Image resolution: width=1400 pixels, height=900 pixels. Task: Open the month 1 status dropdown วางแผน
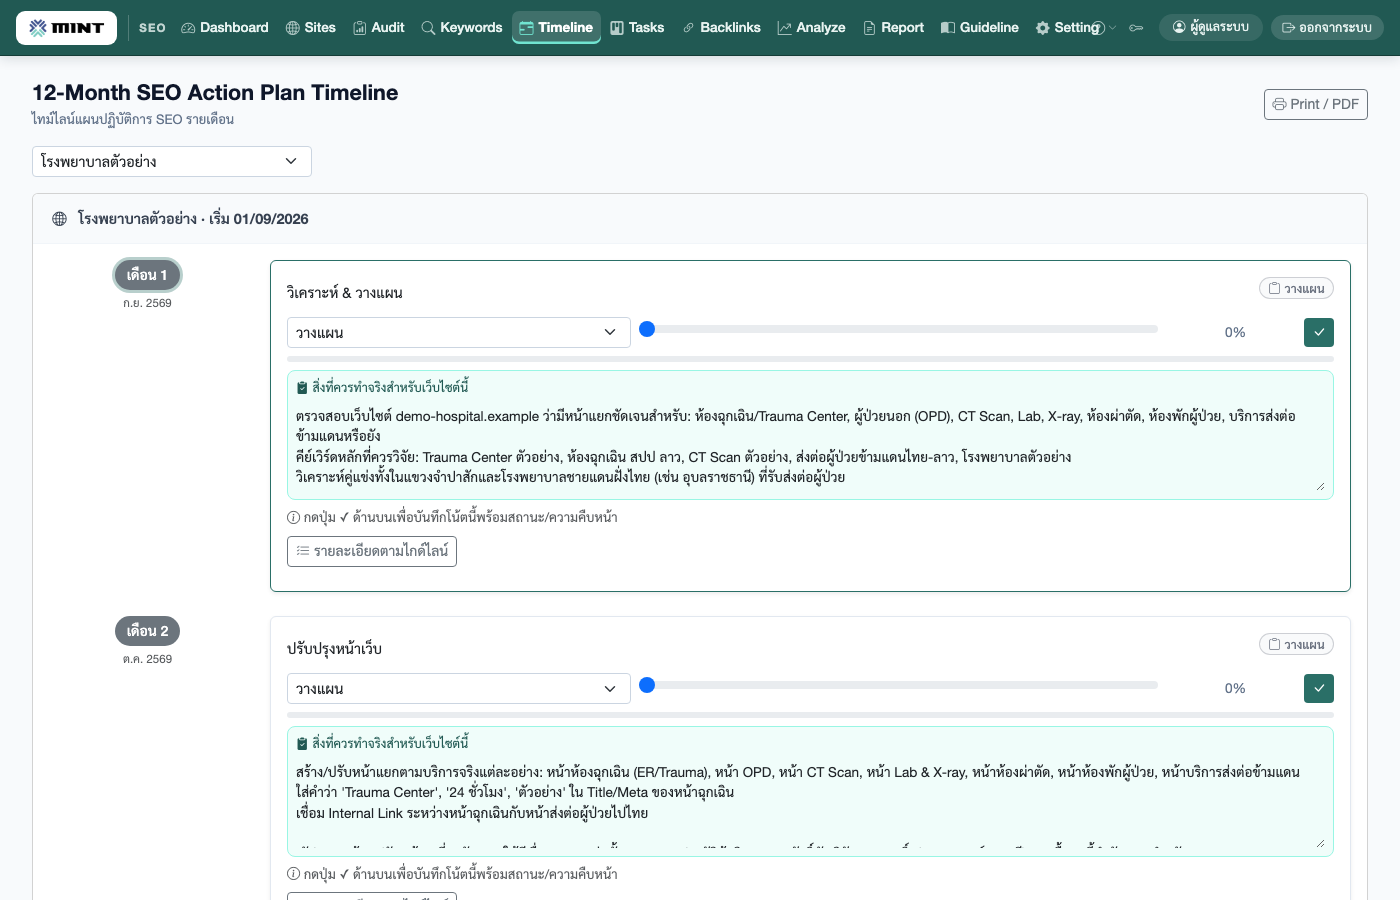pyautogui.click(x=459, y=332)
